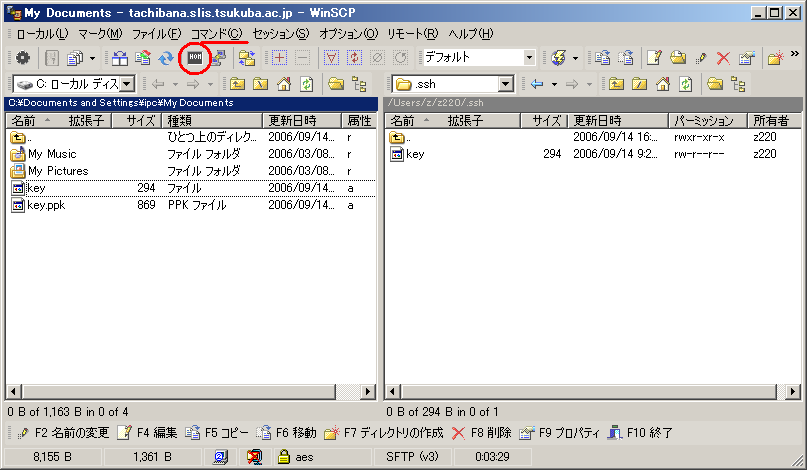Image resolution: width=807 pixels, height=470 pixels.
Task: Click F5 コピー button
Action: pyautogui.click(x=217, y=433)
